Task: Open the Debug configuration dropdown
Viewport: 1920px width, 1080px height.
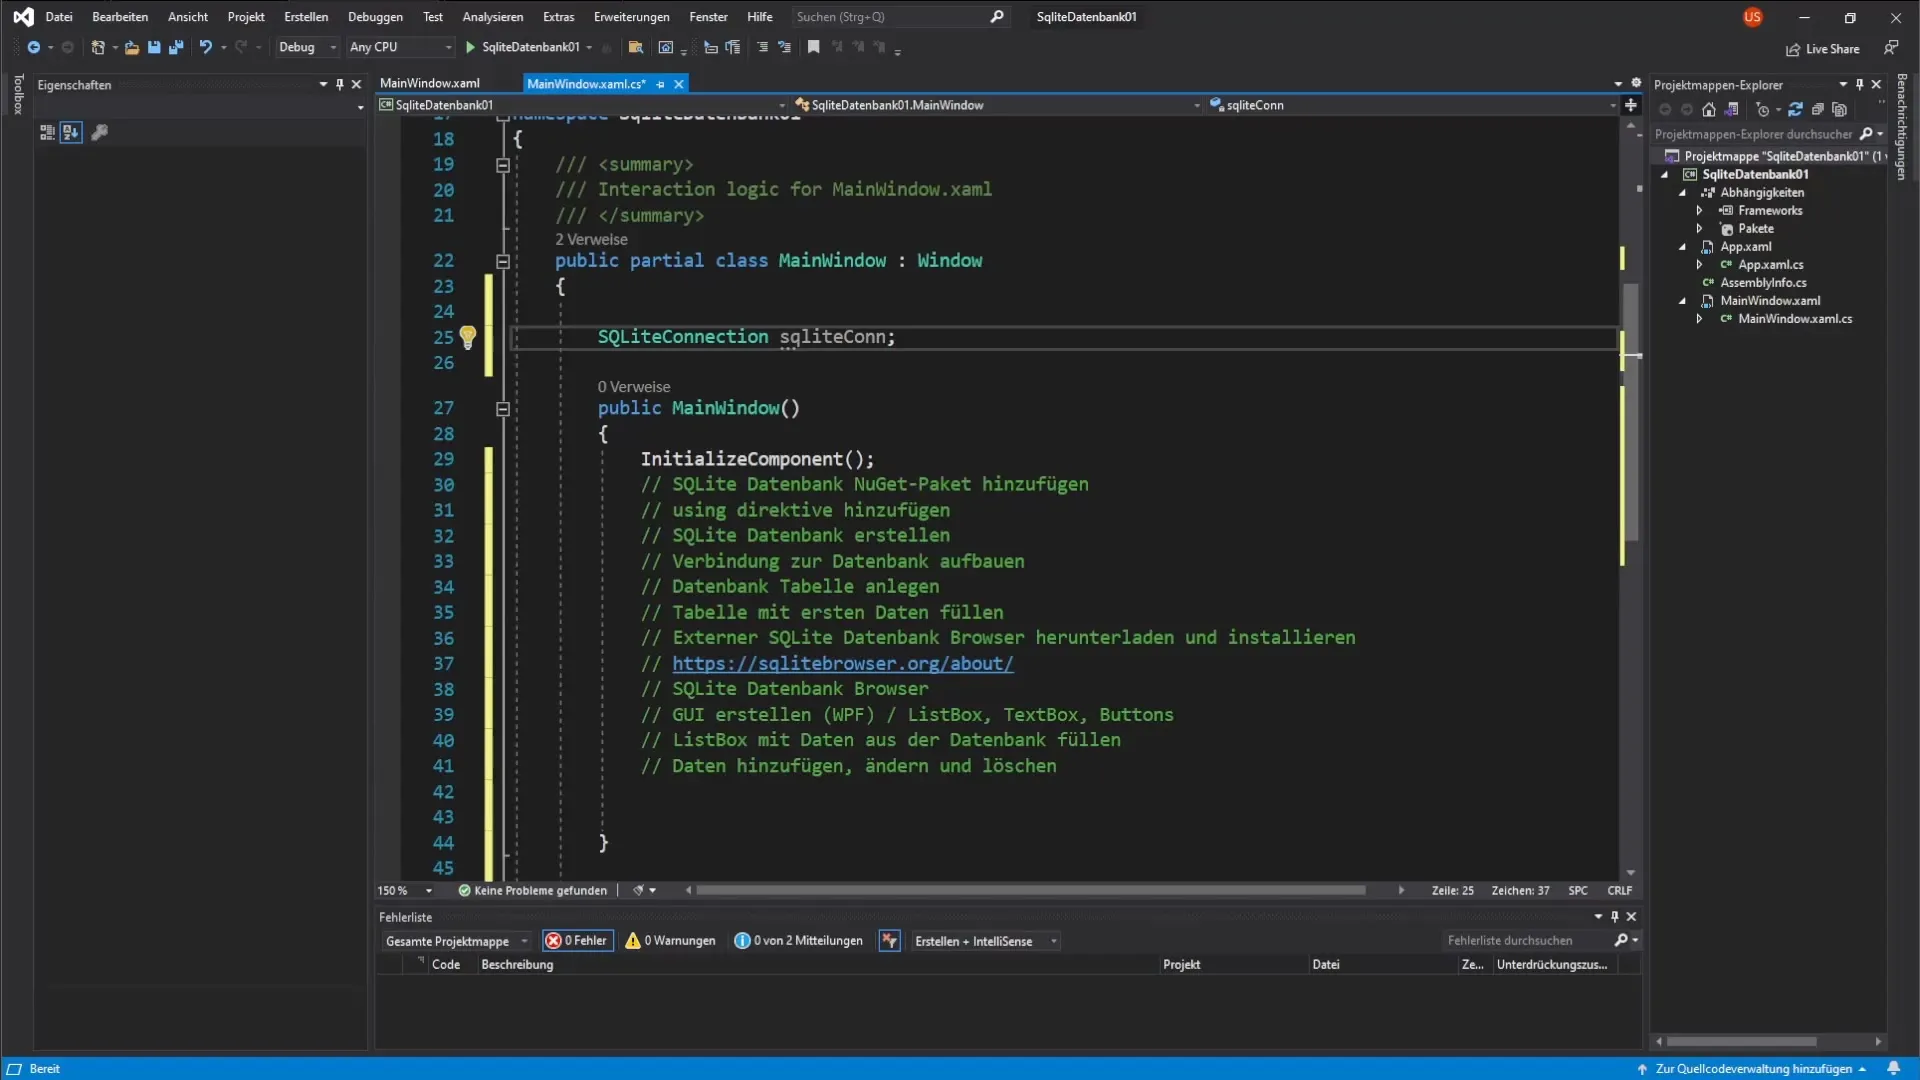Action: pos(307,47)
